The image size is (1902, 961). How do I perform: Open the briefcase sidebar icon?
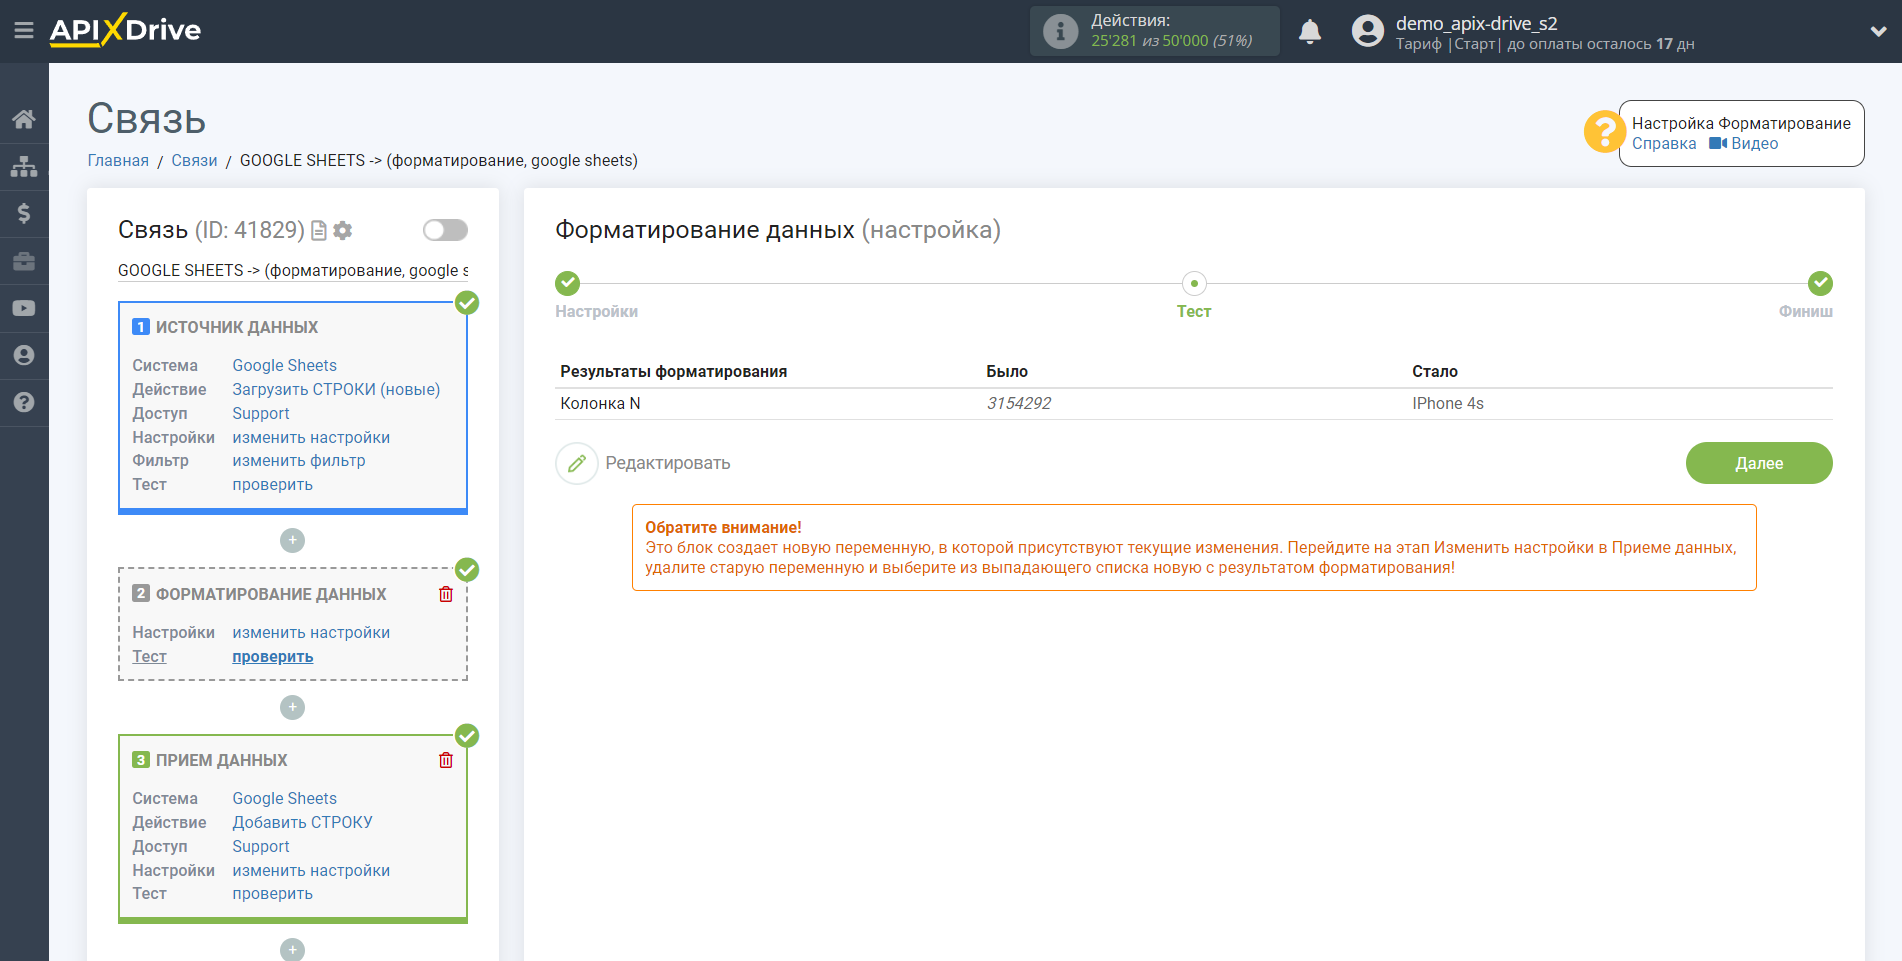point(24,261)
